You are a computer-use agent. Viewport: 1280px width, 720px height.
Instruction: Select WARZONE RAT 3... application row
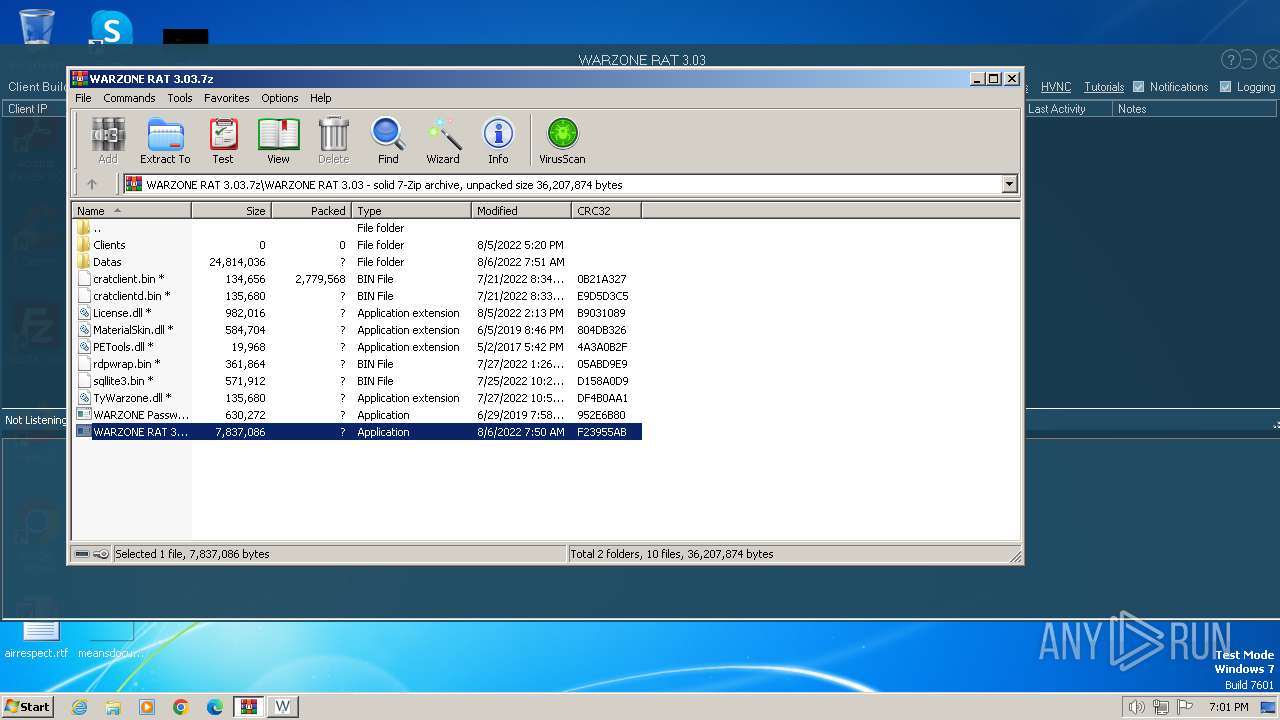tap(358, 432)
